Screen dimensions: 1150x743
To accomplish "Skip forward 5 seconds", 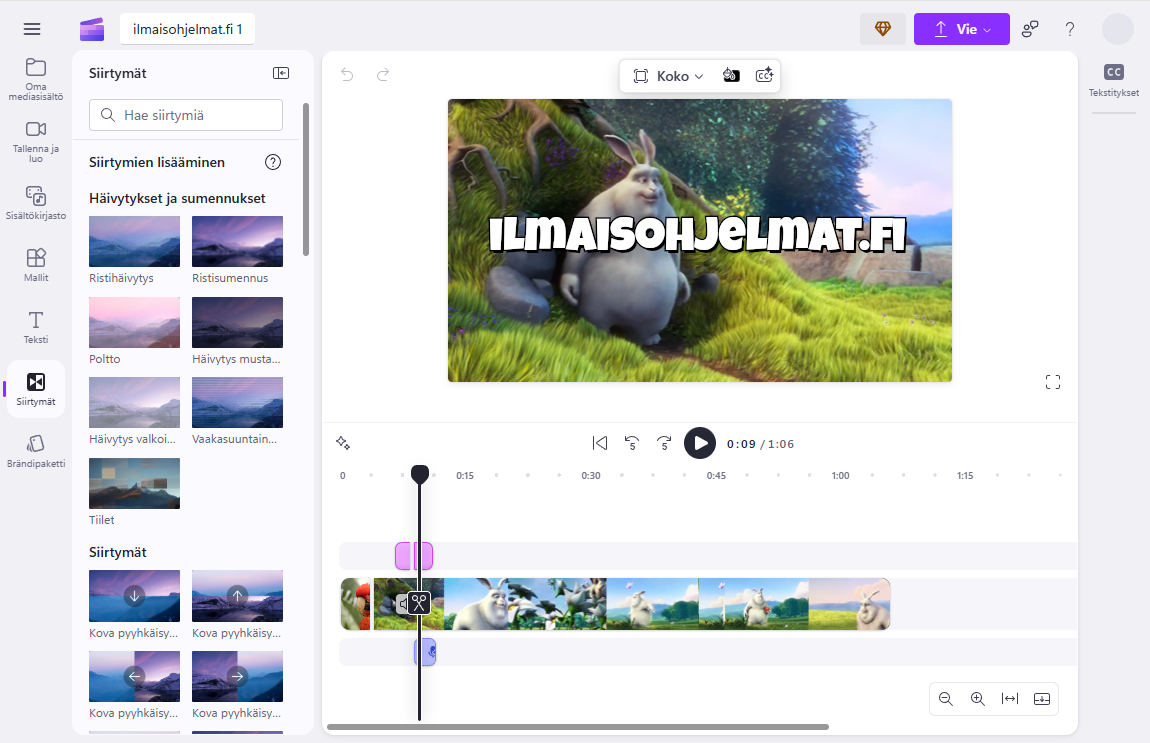I will (x=664, y=443).
